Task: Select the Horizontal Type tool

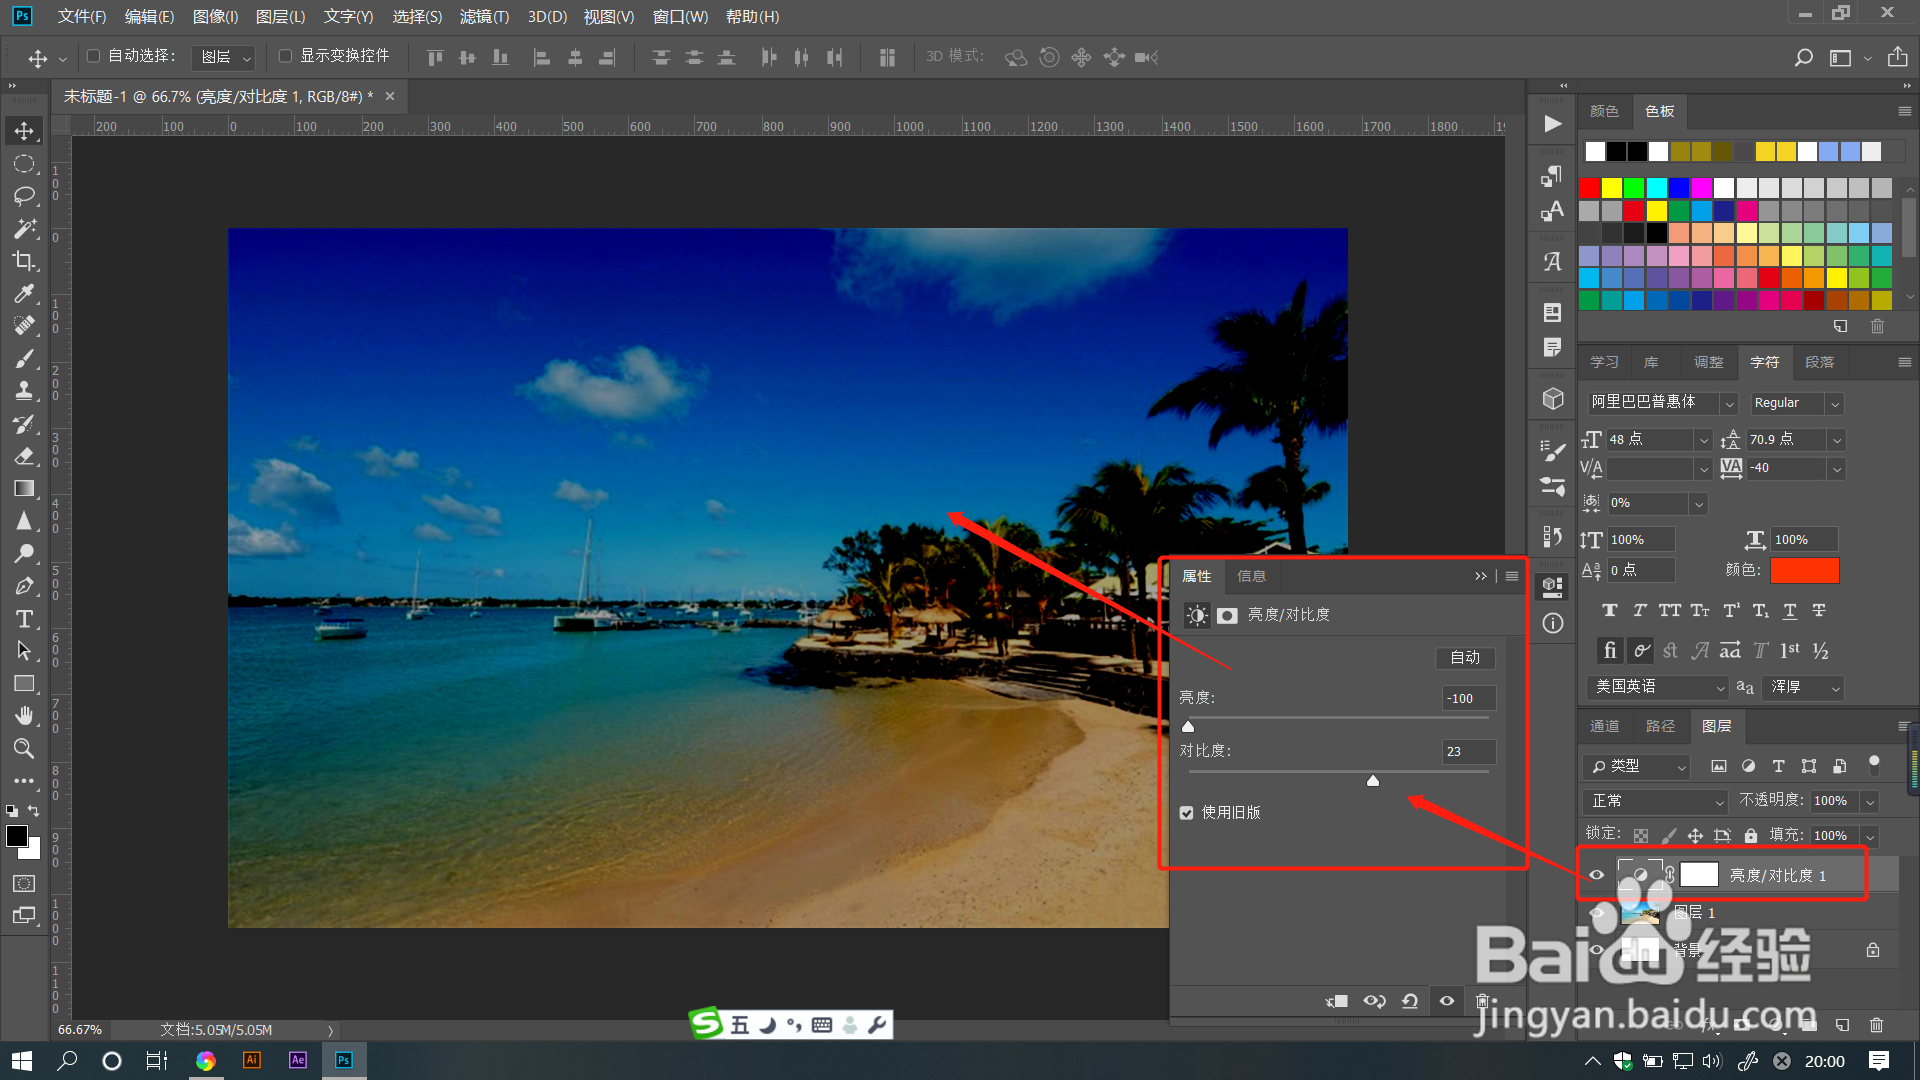Action: [24, 619]
